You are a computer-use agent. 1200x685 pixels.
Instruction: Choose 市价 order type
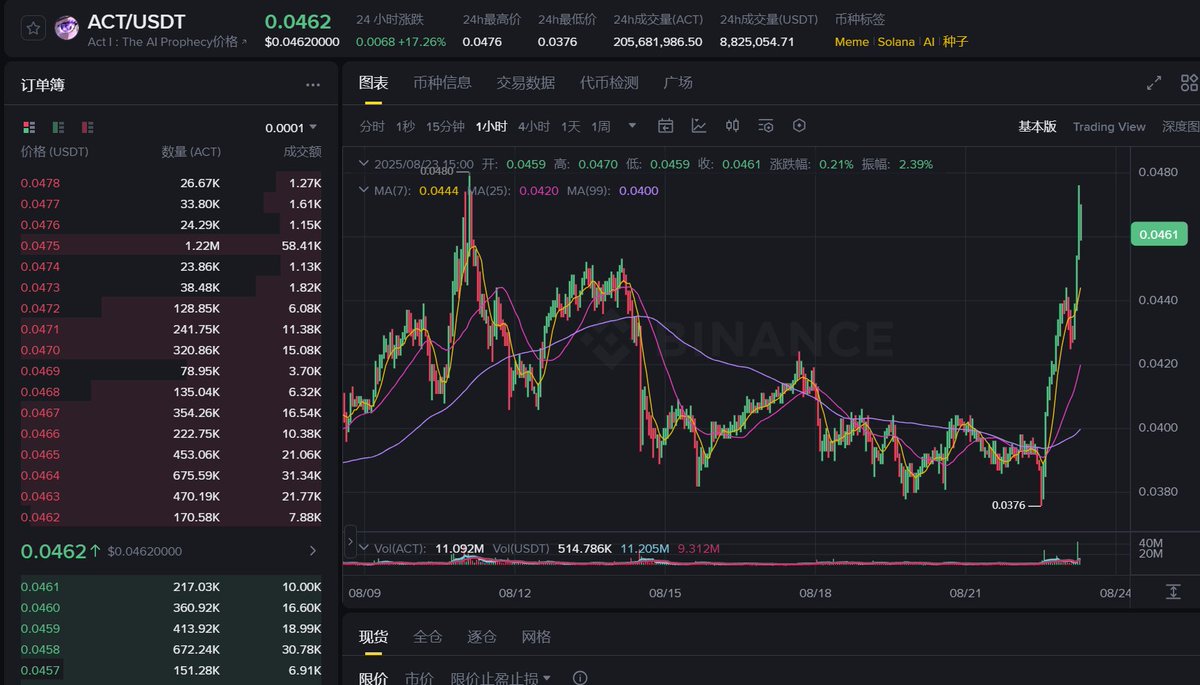[419, 678]
